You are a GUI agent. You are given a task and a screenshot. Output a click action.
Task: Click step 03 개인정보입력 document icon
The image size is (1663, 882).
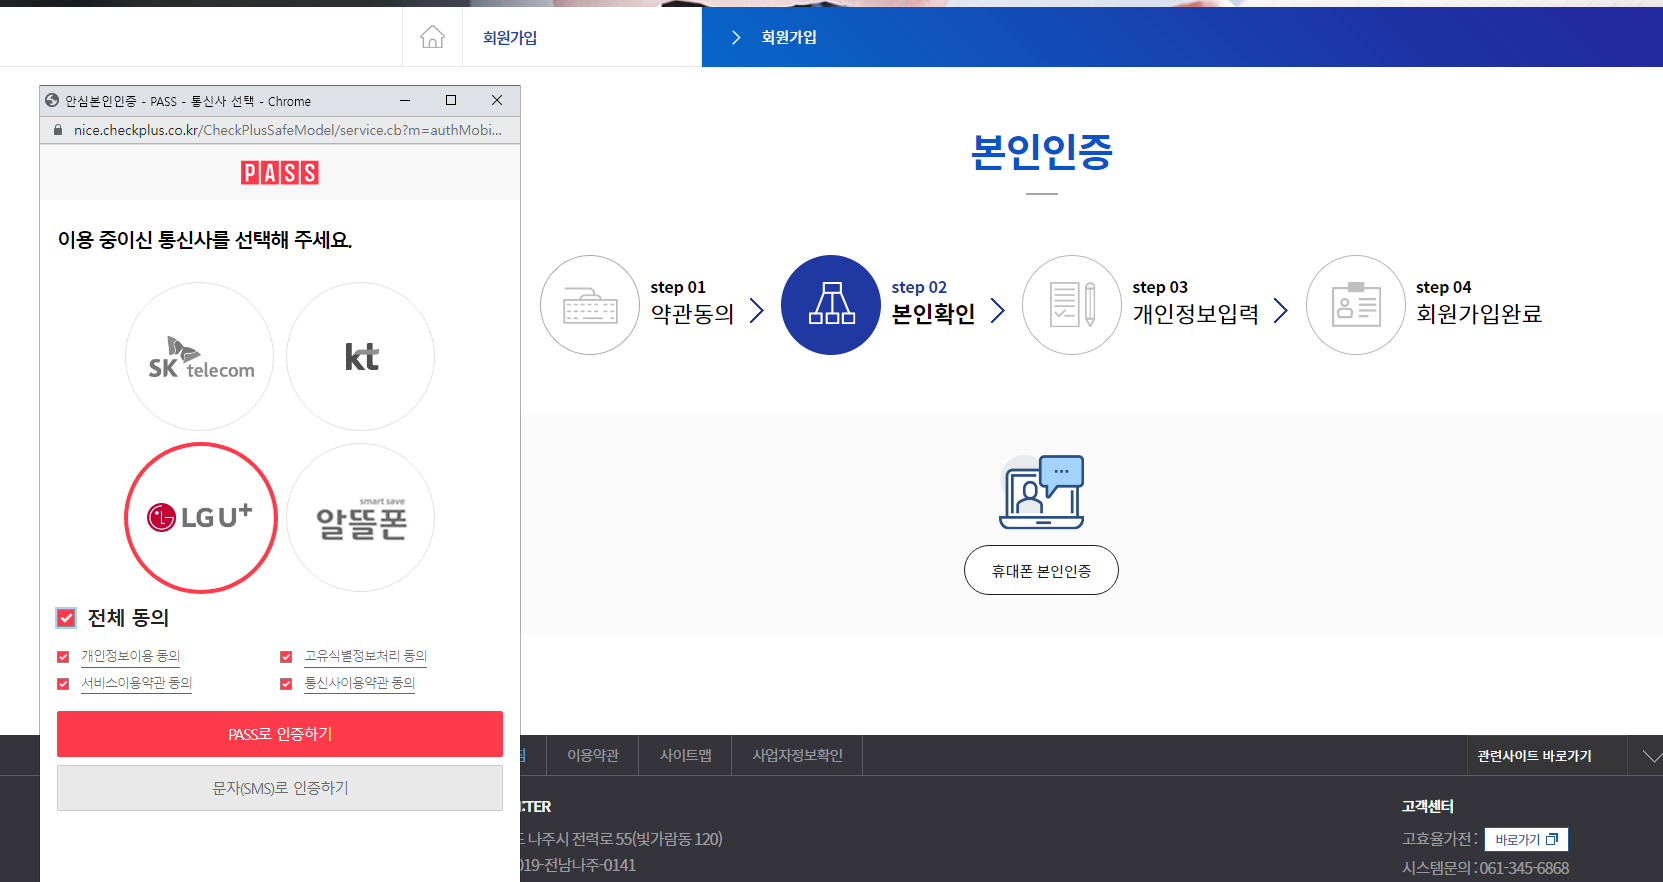point(1072,305)
